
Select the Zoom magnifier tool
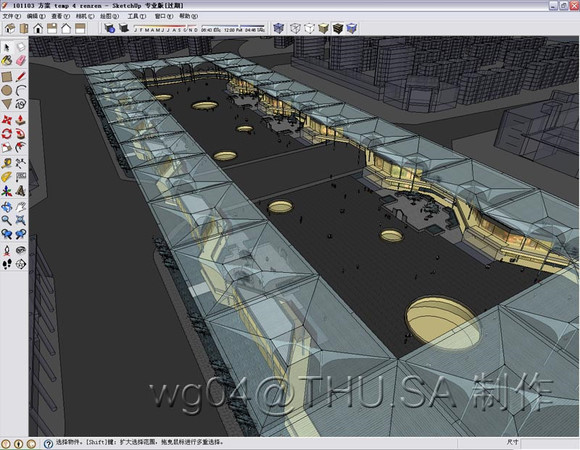pos(7,221)
